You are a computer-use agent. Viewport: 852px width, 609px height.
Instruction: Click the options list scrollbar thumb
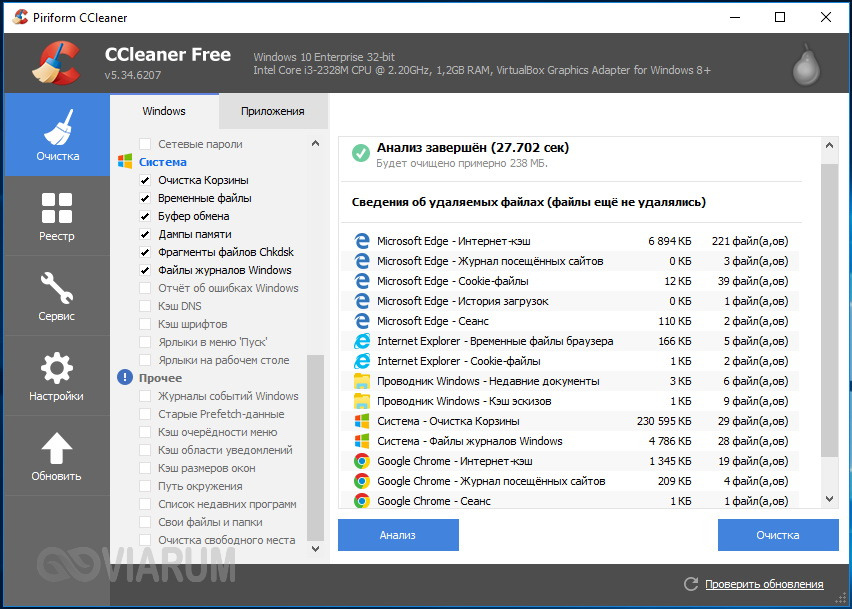315,448
